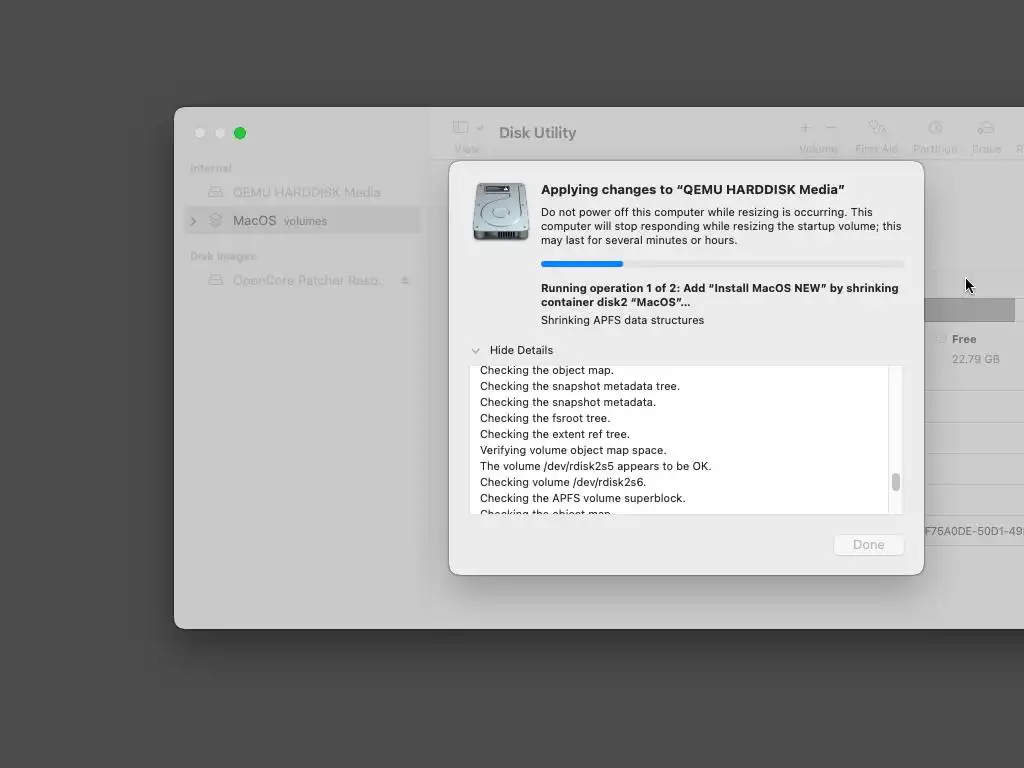This screenshot has width=1024, height=768.
Task: Click 'The volume /dev/rdisk2s5 appears to be OK.'
Action: pyautogui.click(x=596, y=466)
